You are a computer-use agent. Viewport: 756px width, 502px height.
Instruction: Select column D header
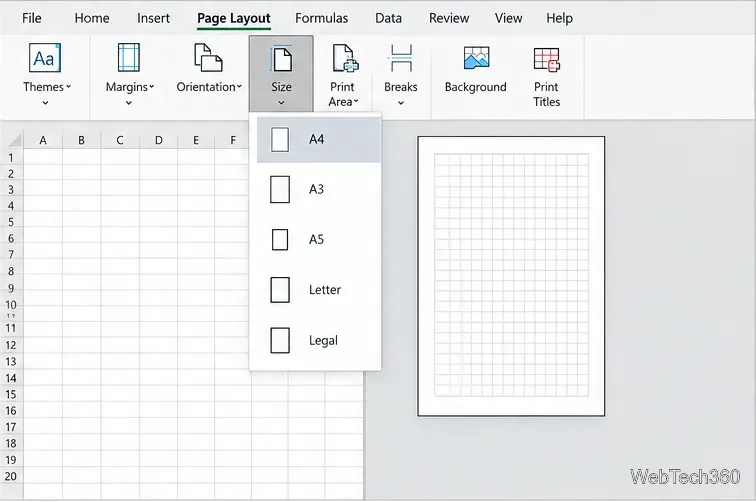tap(159, 140)
